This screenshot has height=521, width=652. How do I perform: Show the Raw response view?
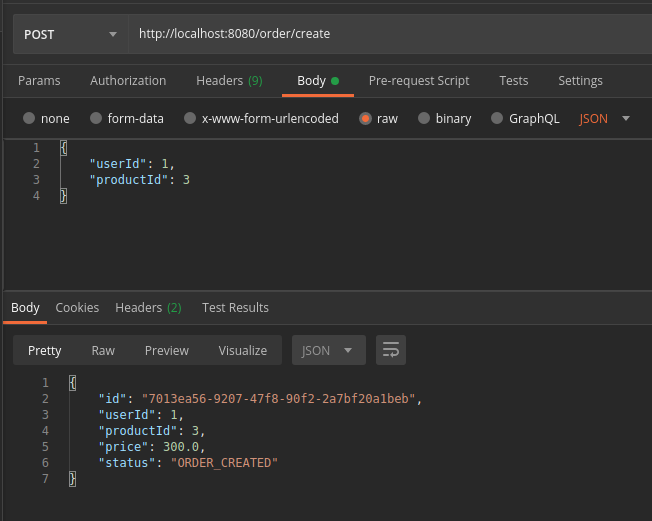pos(103,350)
